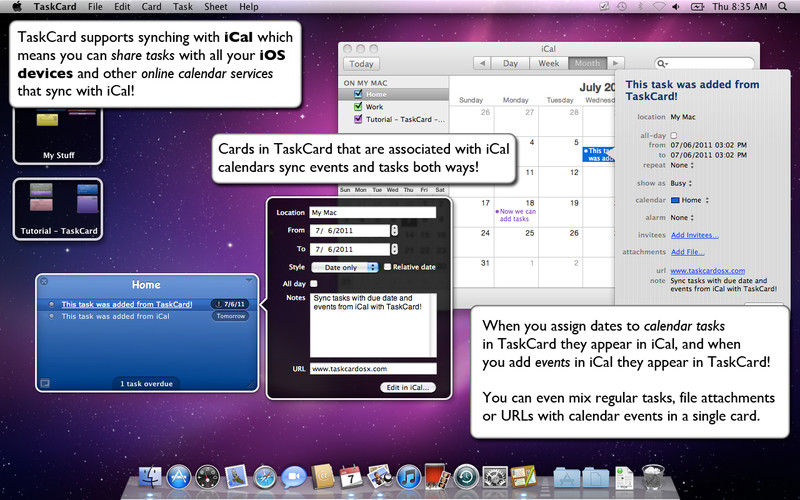Click Today button in iCal
Image resolution: width=800 pixels, height=500 pixels.
click(x=361, y=64)
